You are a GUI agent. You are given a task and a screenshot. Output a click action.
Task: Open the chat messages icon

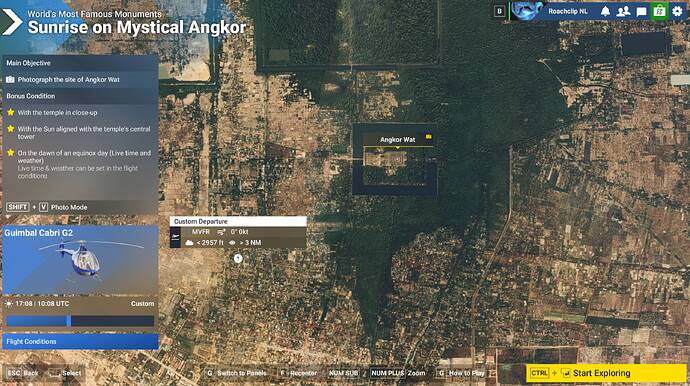pyautogui.click(x=641, y=11)
